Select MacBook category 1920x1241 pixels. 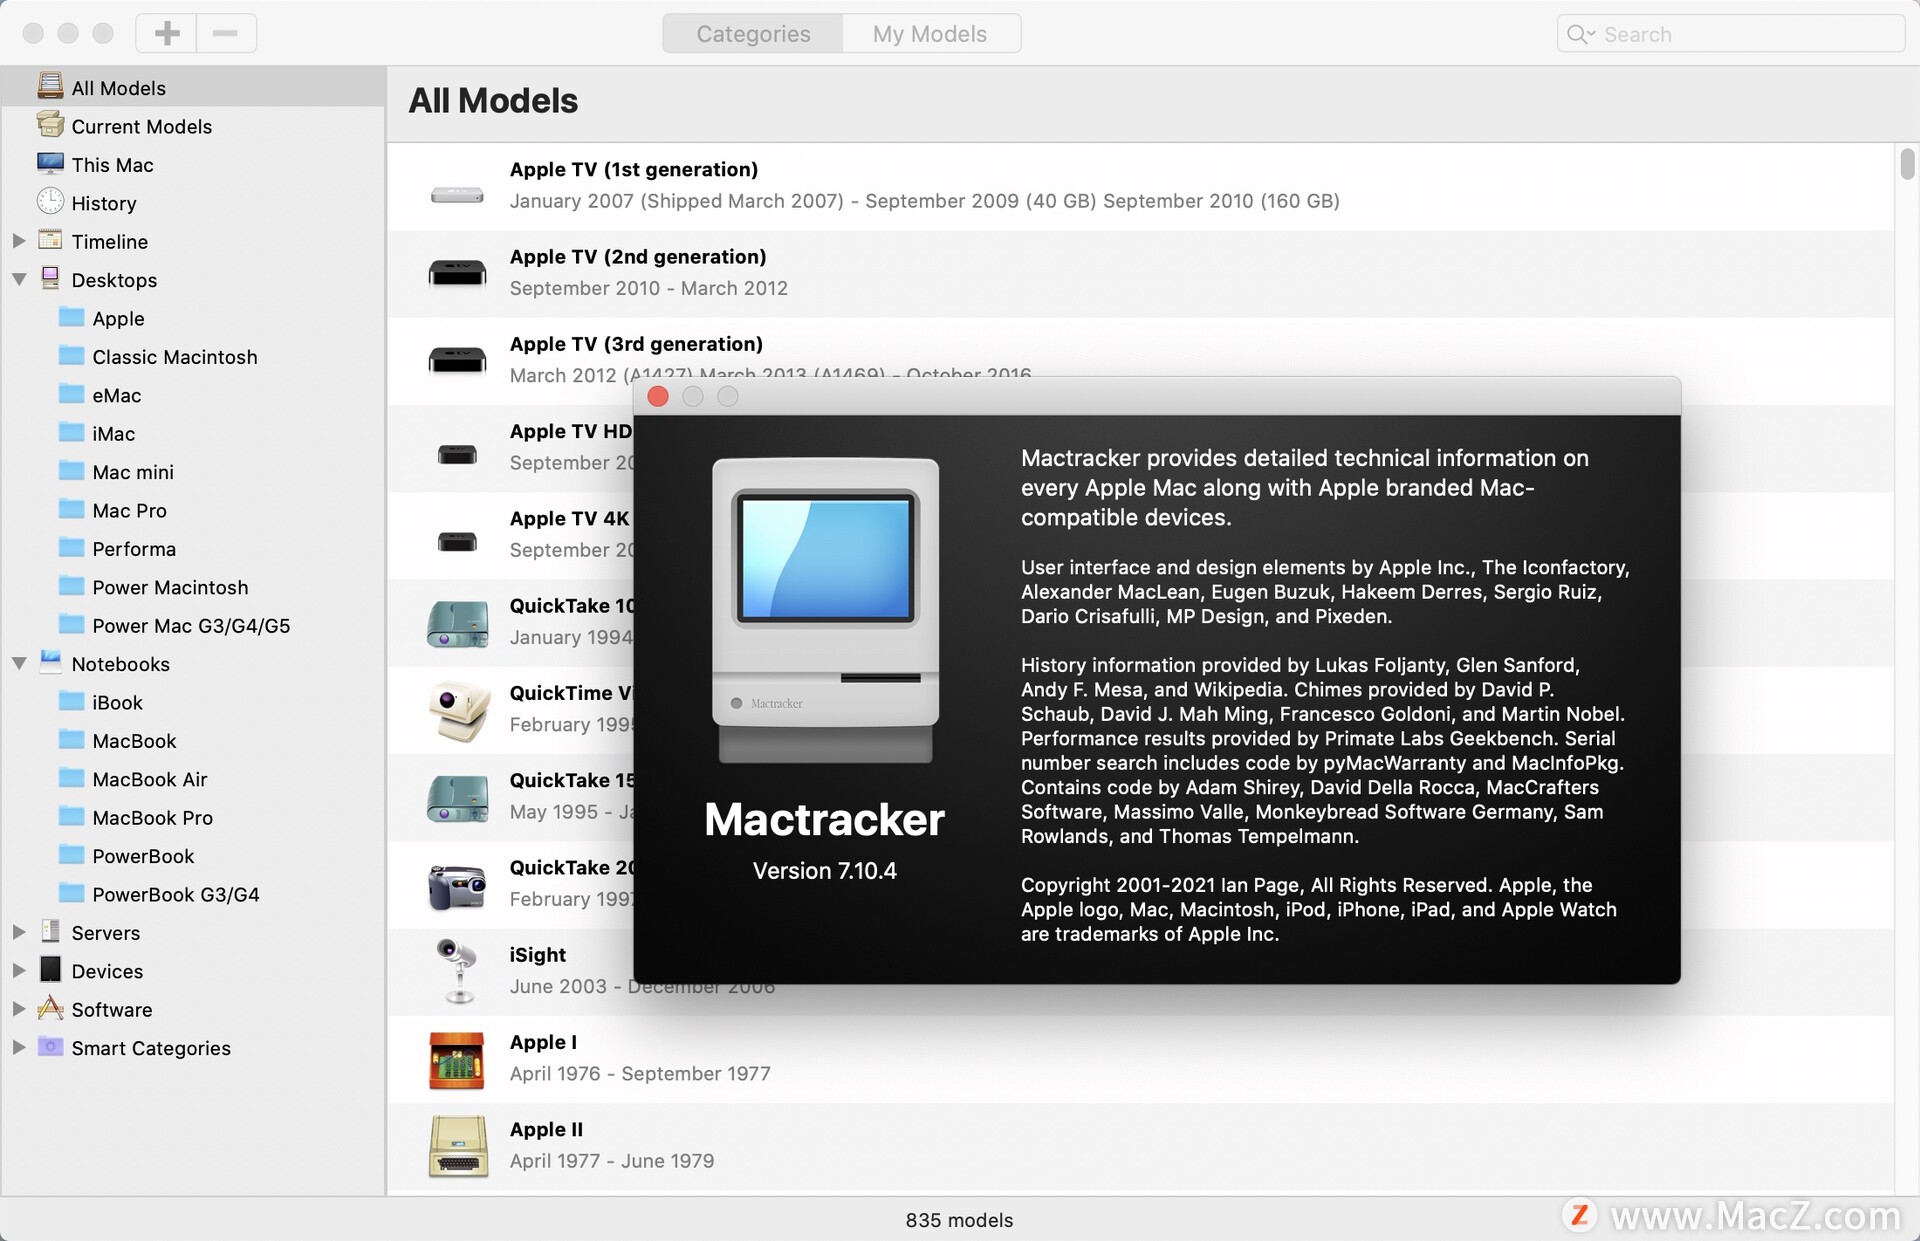(x=134, y=741)
